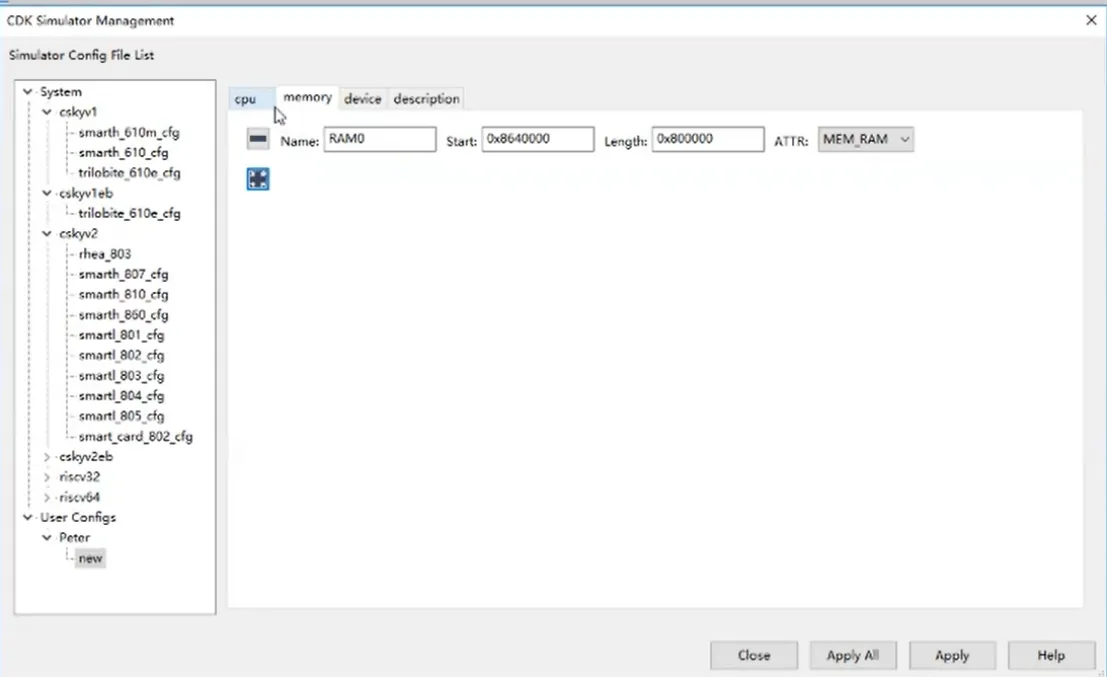Expand the riscv64 tree node
Screen dimensions: 1108x677
coord(47,498)
